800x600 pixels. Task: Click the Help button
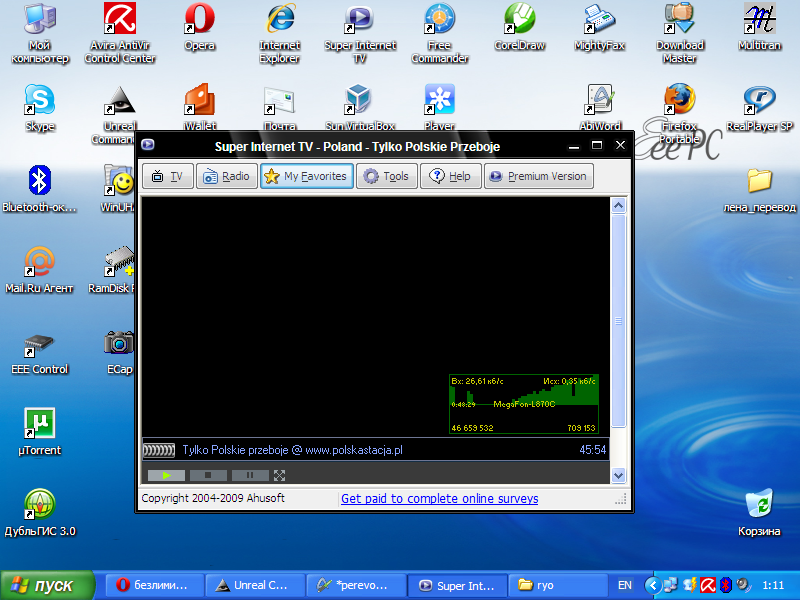(x=449, y=177)
